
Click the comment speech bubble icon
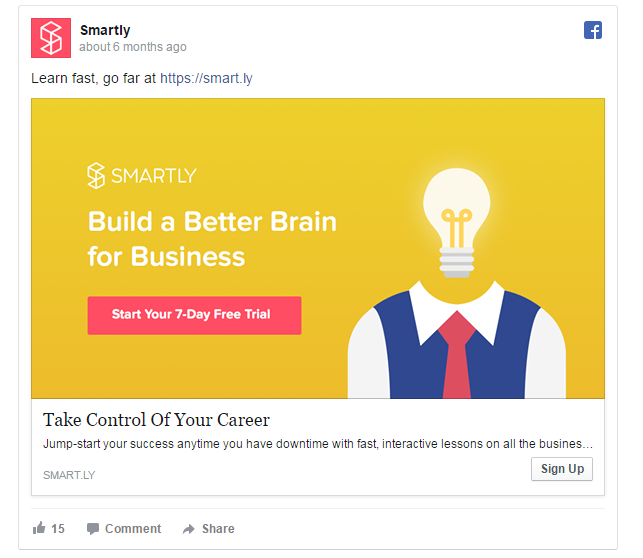(x=93, y=528)
